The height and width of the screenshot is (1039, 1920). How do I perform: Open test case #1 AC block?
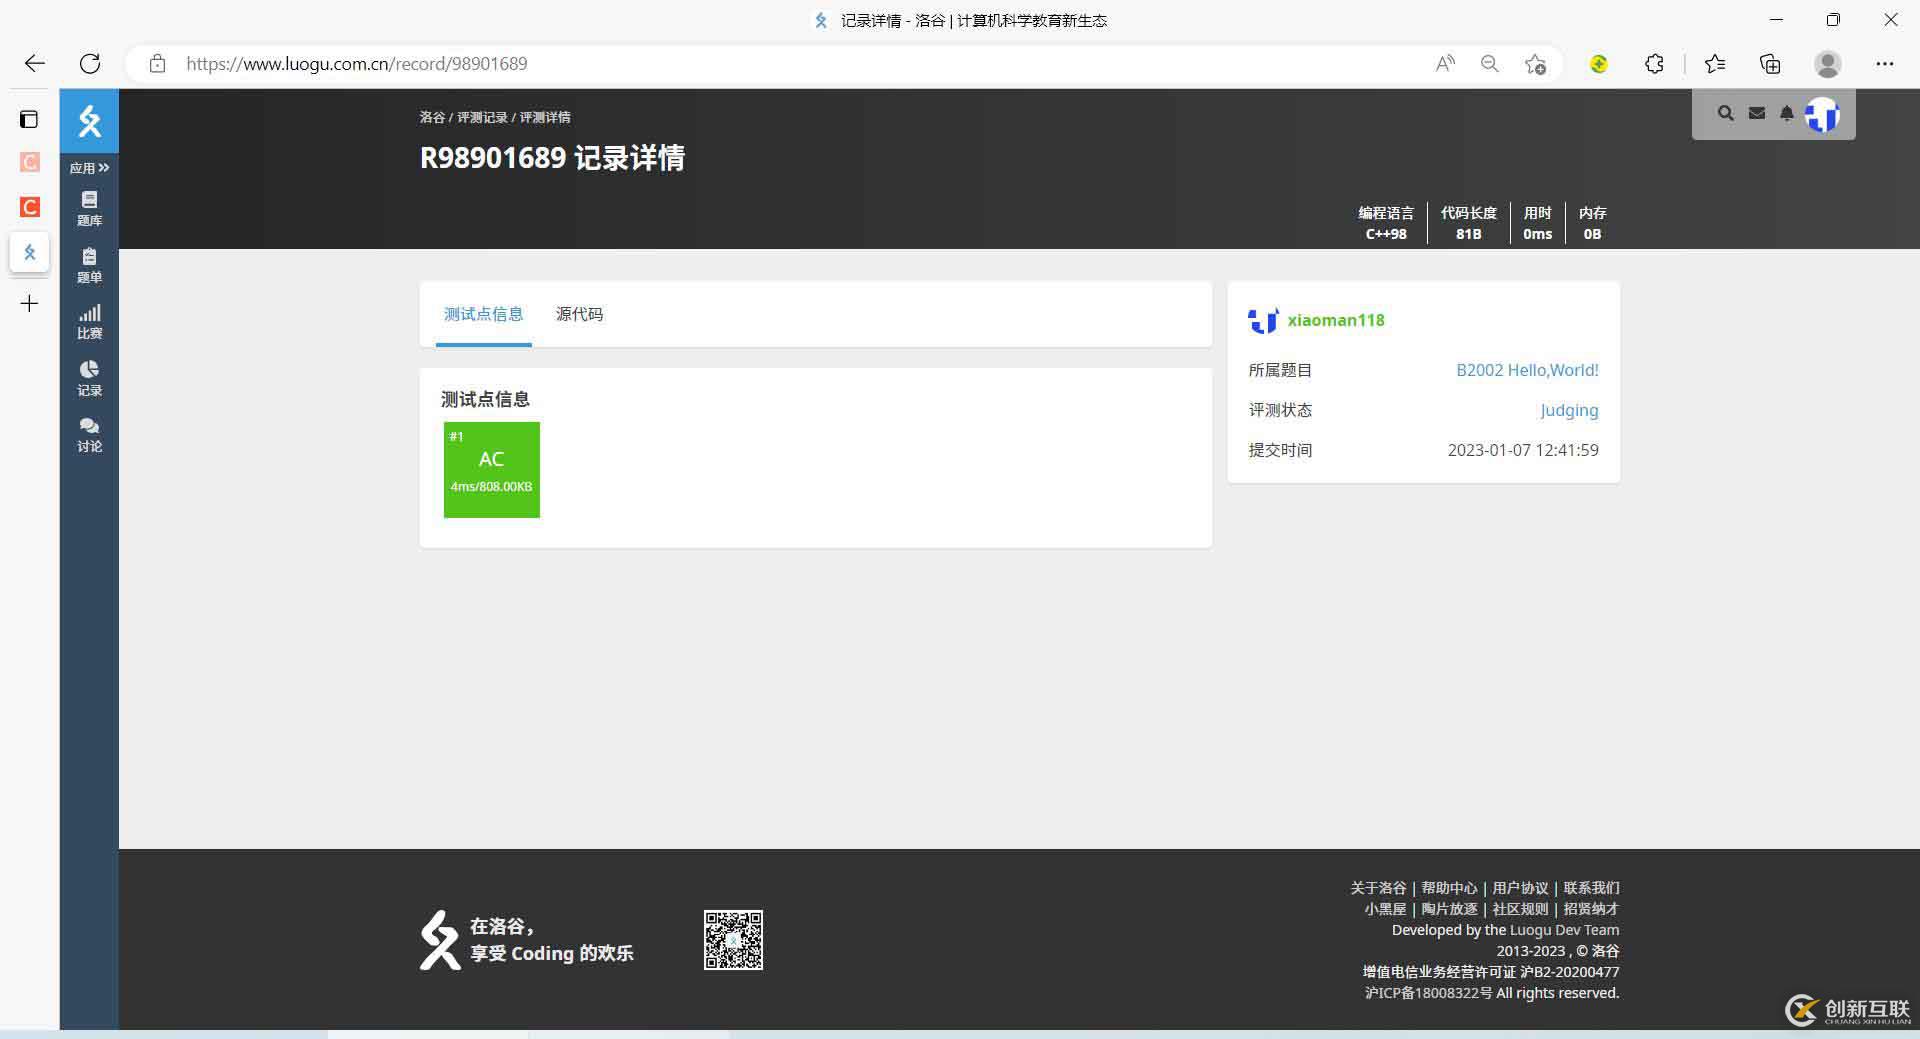click(x=492, y=470)
